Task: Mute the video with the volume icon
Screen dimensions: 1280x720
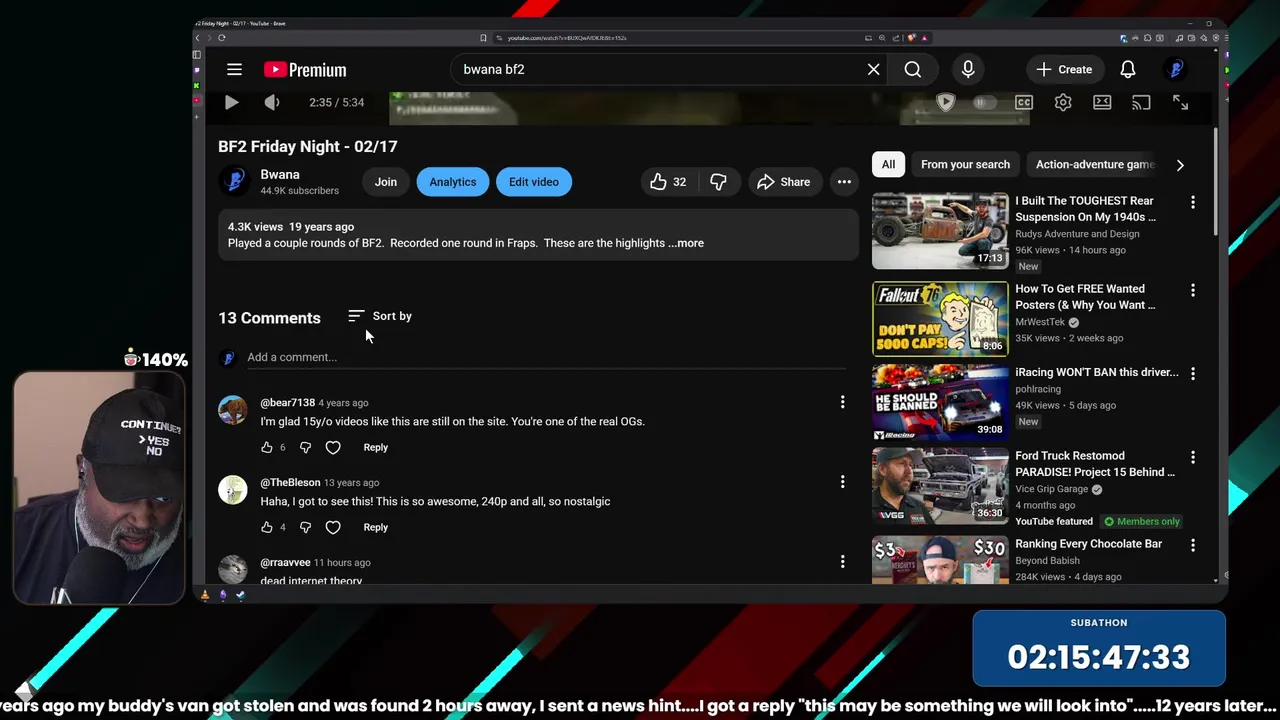Action: [x=271, y=102]
